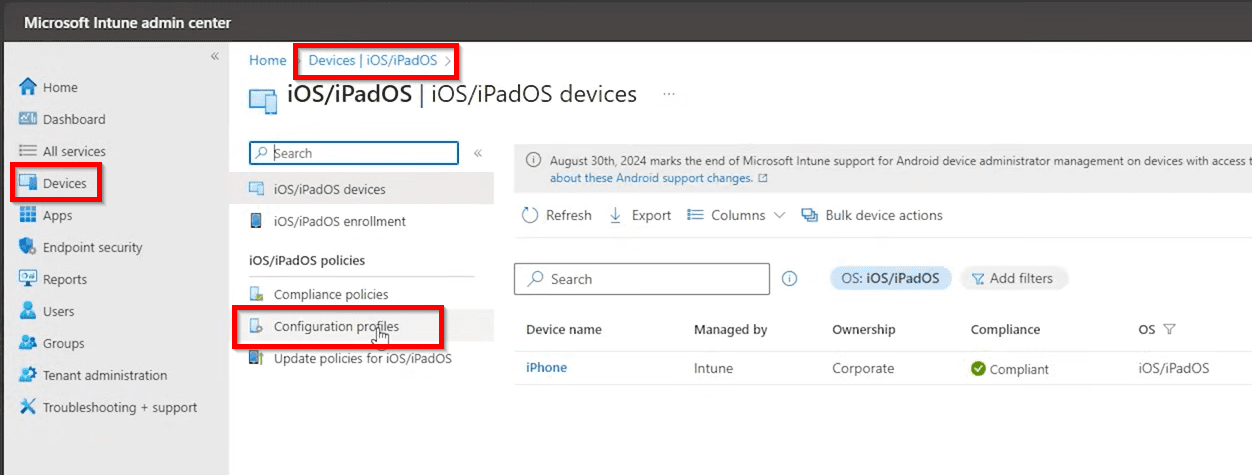1252x475 pixels.
Task: Click the Home icon in the sidebar
Action: coord(28,87)
